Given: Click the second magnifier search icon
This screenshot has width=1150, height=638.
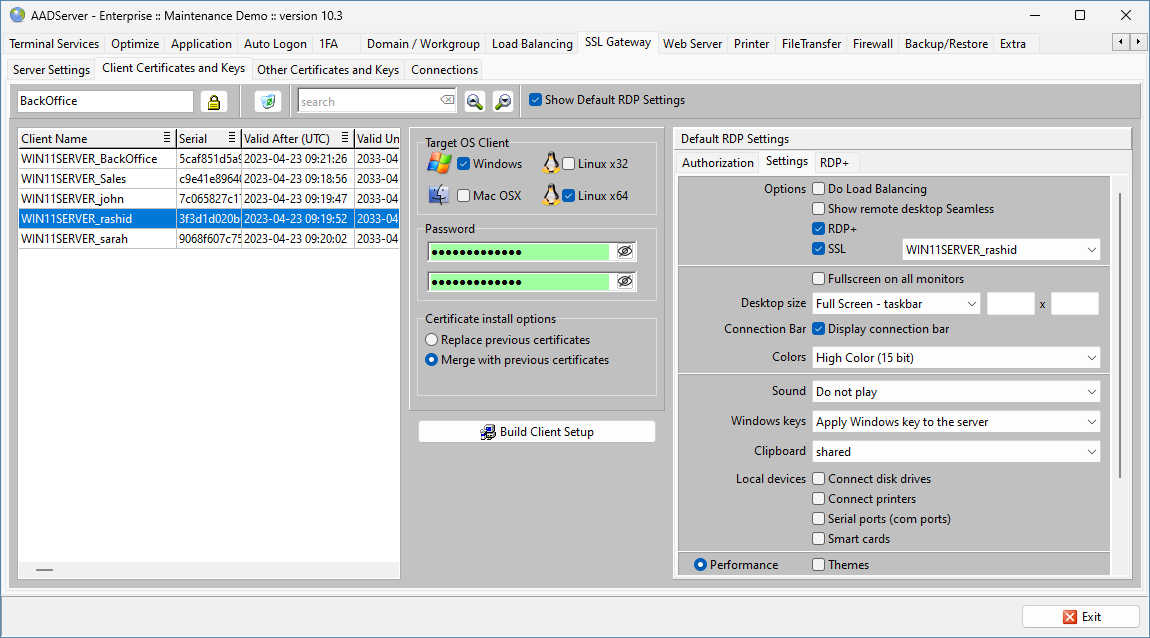Looking at the screenshot, I should tap(503, 101).
